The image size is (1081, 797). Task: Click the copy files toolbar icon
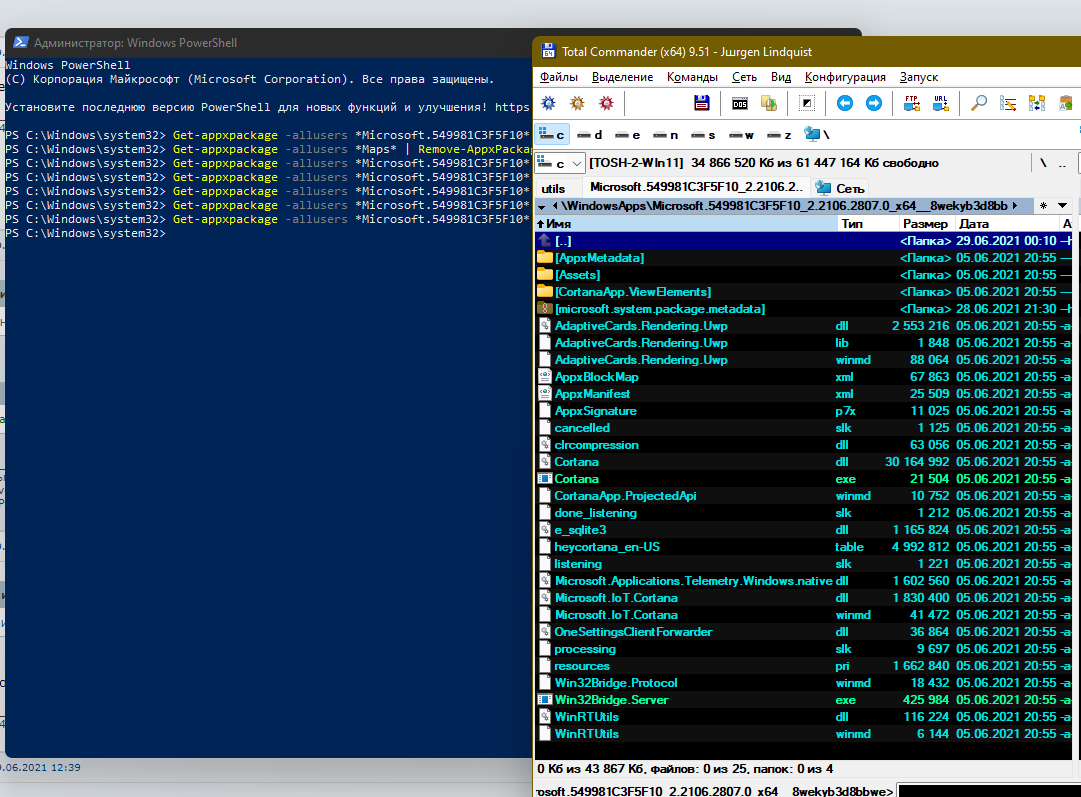tap(769, 103)
